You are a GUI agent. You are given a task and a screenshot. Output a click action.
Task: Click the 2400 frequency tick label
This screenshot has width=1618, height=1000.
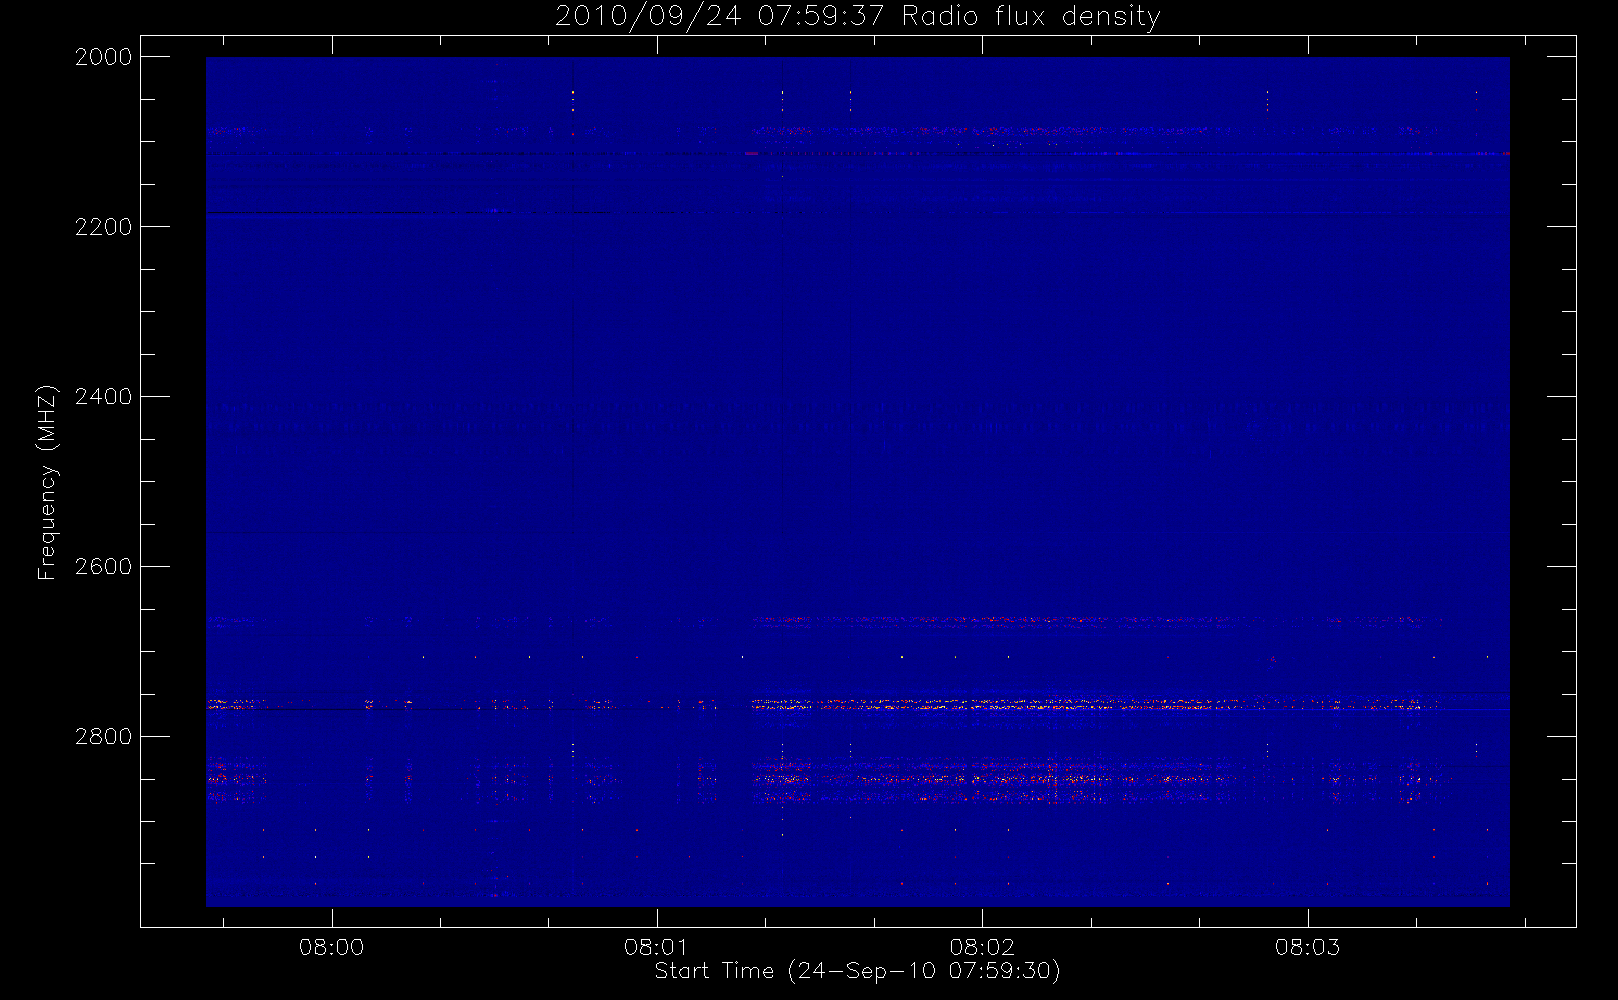[x=104, y=397]
